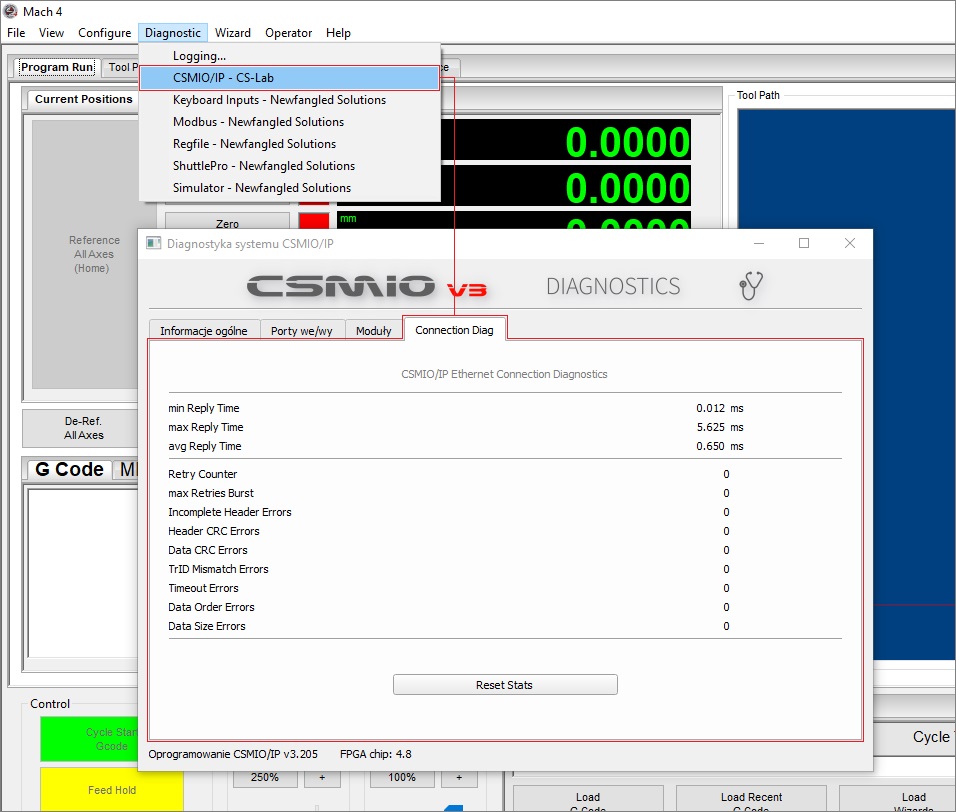Select Modbus - Newfangled Solutions entry

click(290, 122)
